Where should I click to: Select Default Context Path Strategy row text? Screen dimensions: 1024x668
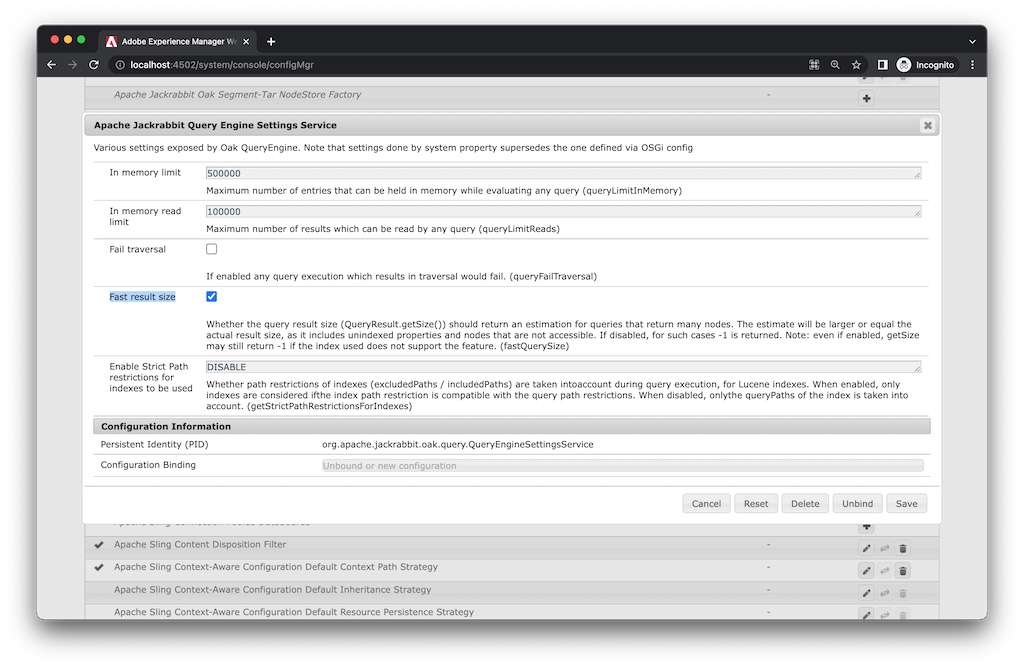point(276,567)
